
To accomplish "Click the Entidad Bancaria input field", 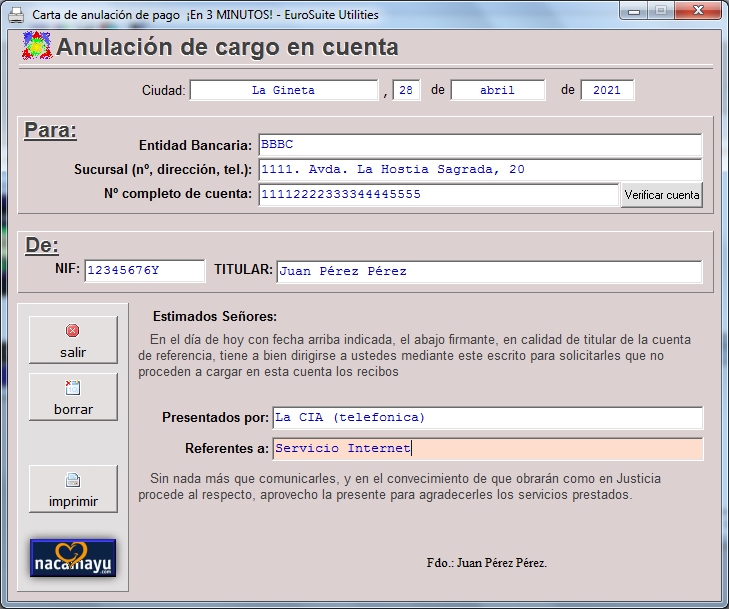I will [x=480, y=145].
